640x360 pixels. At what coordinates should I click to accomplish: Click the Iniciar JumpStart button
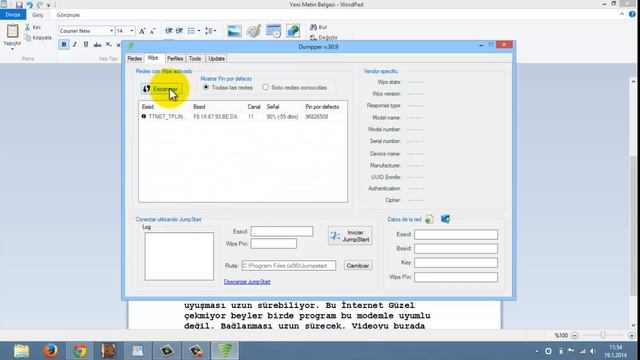(350, 236)
